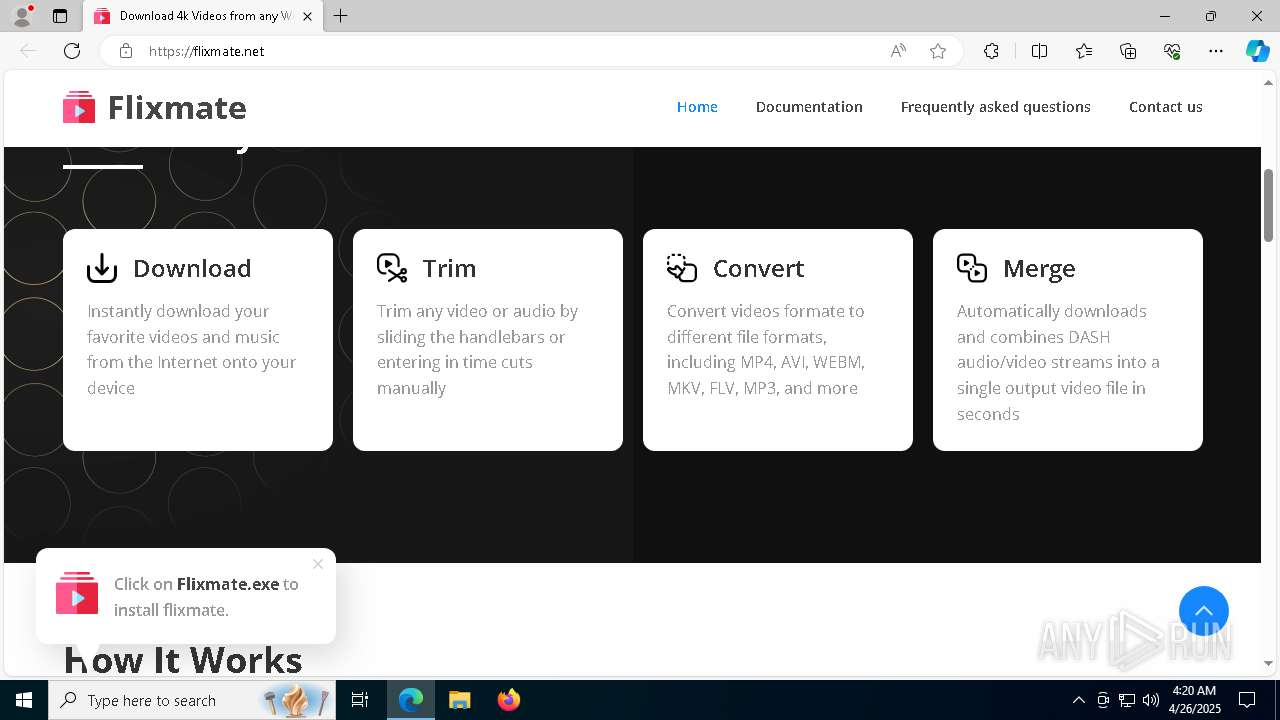Click the Convert card icon
This screenshot has width=1280, height=720.
[682, 268]
